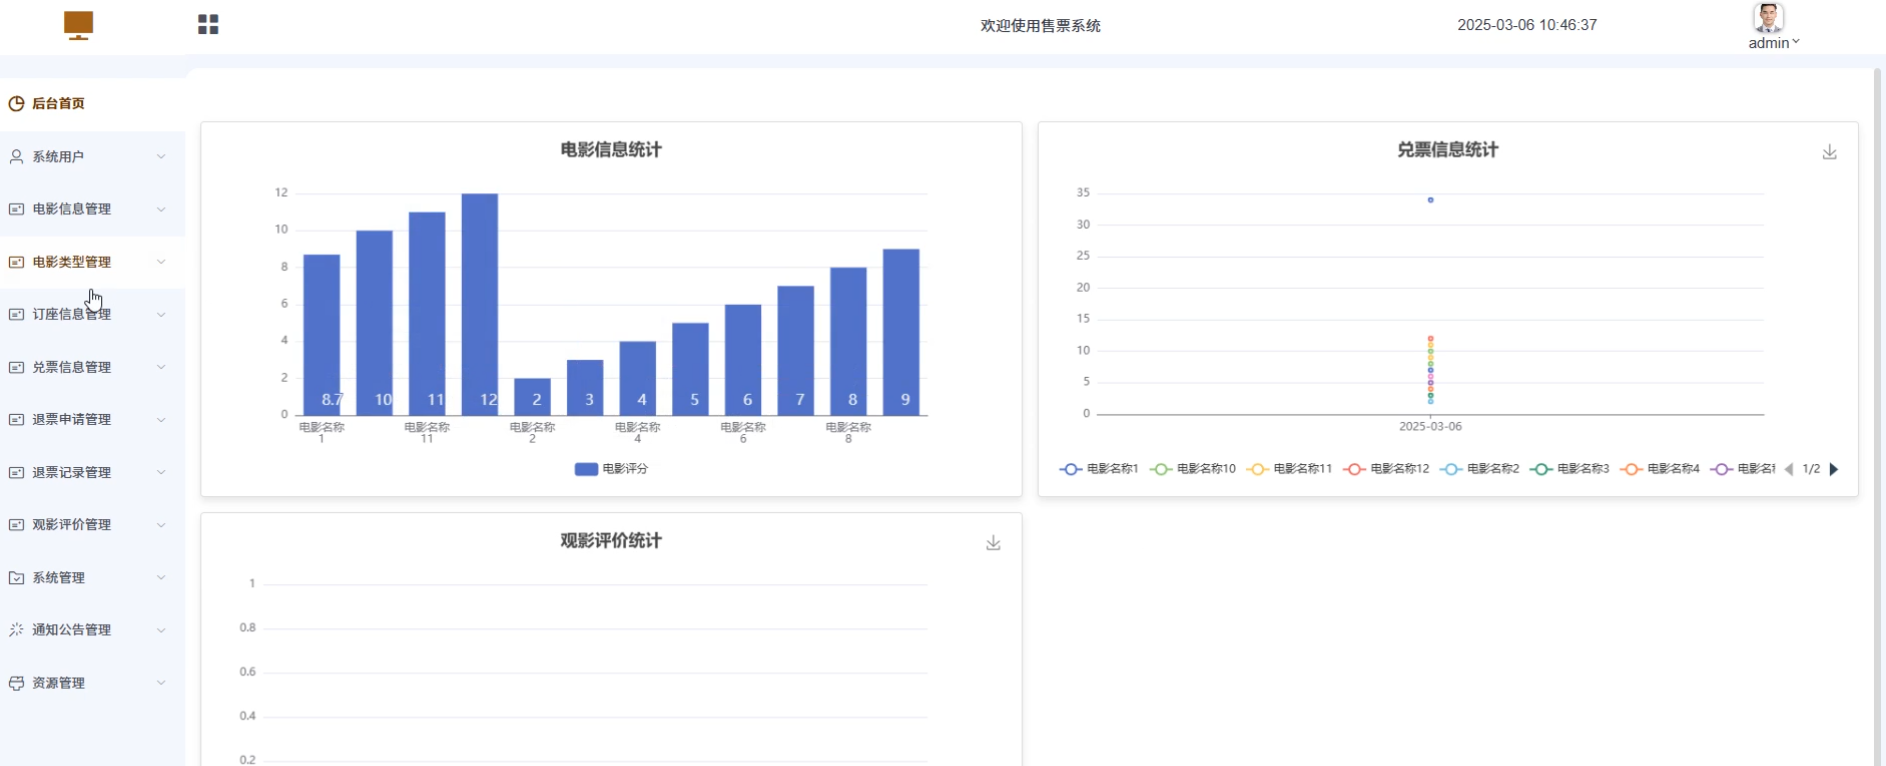1886x766 pixels.
Task: Expand the 资源管理 chevron
Action: click(x=161, y=682)
